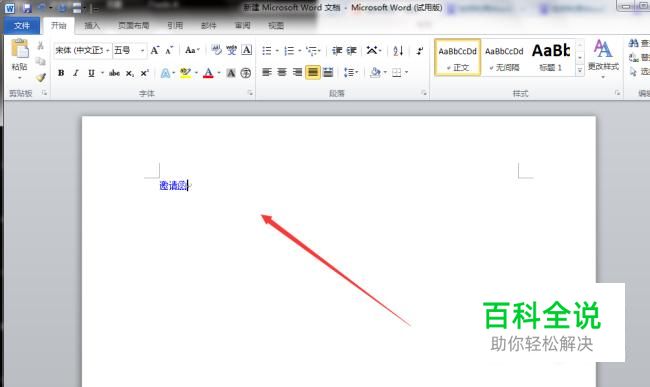Image resolution: width=650 pixels, height=387 pixels.
Task: Click the Sort A-Z icon
Action: (398, 51)
